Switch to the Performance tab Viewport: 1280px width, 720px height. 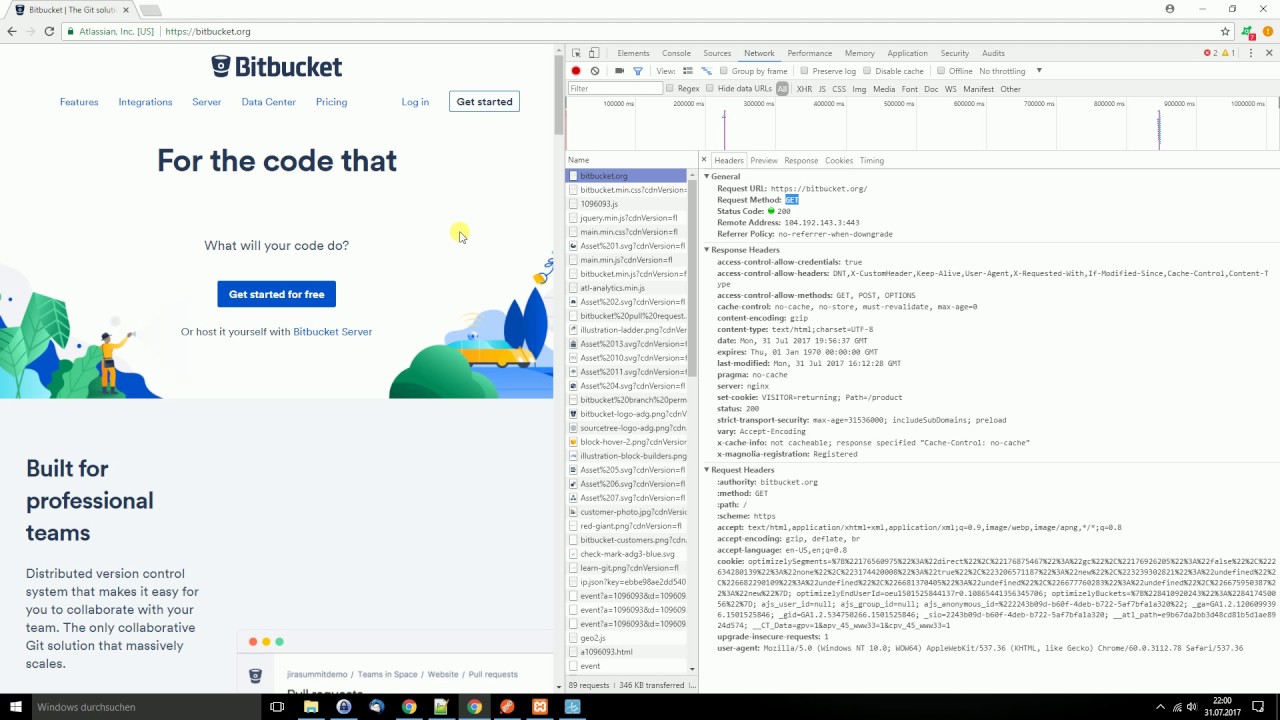pos(809,53)
